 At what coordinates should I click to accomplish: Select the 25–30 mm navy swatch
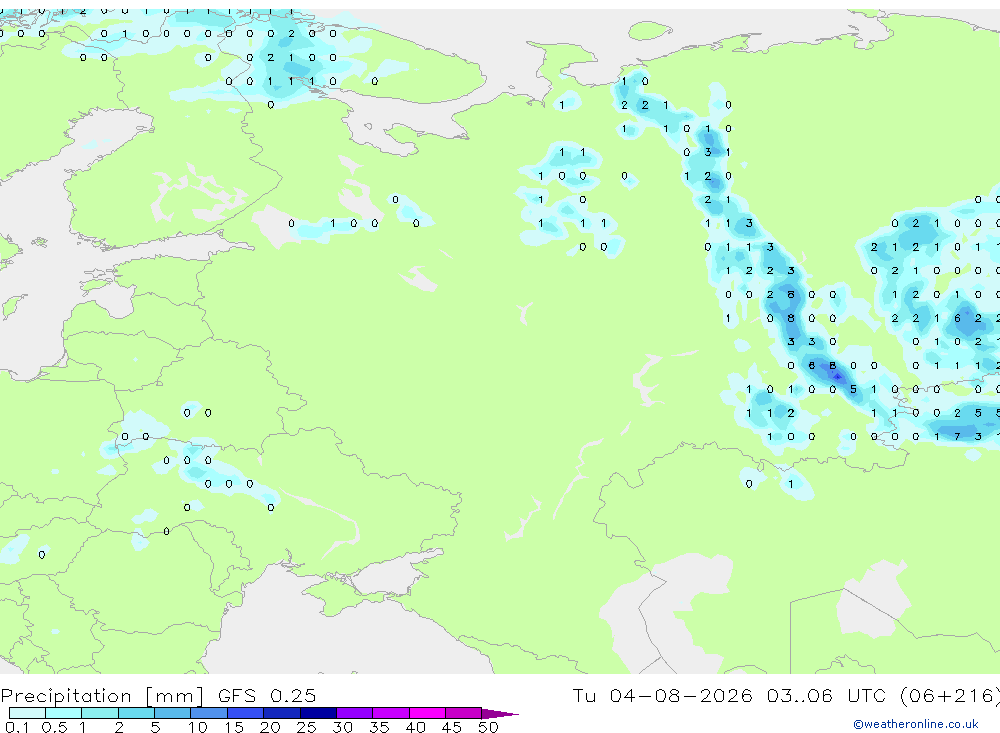click(318, 713)
